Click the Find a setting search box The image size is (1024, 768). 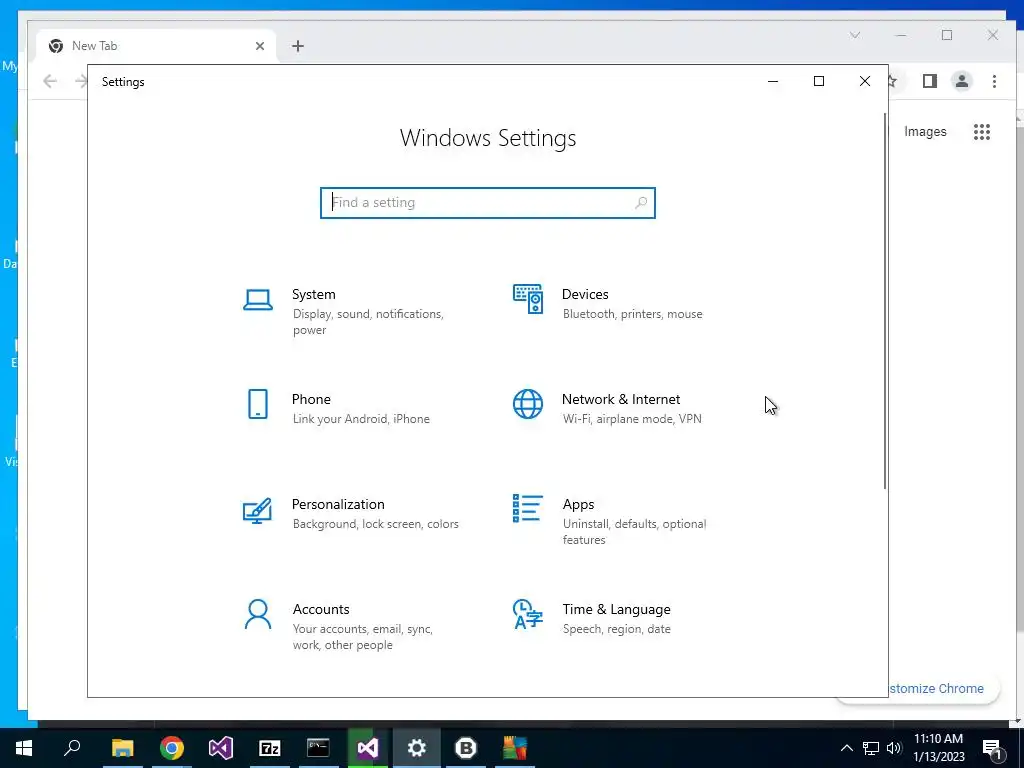click(488, 202)
